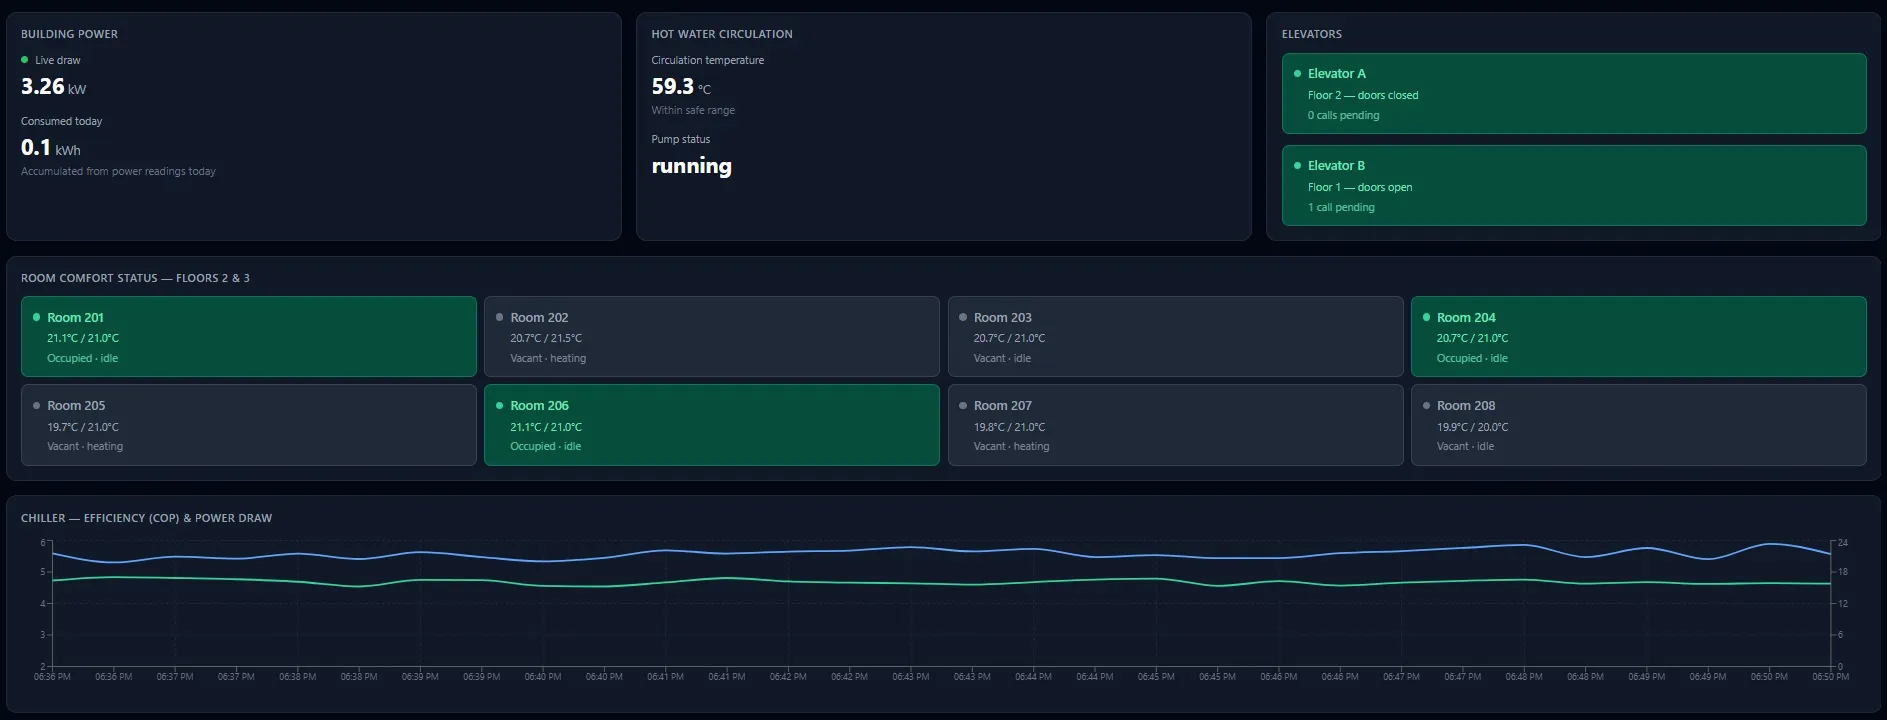This screenshot has width=1887, height=720.
Task: Open the Room 201 comfort card
Action: [x=248, y=336]
